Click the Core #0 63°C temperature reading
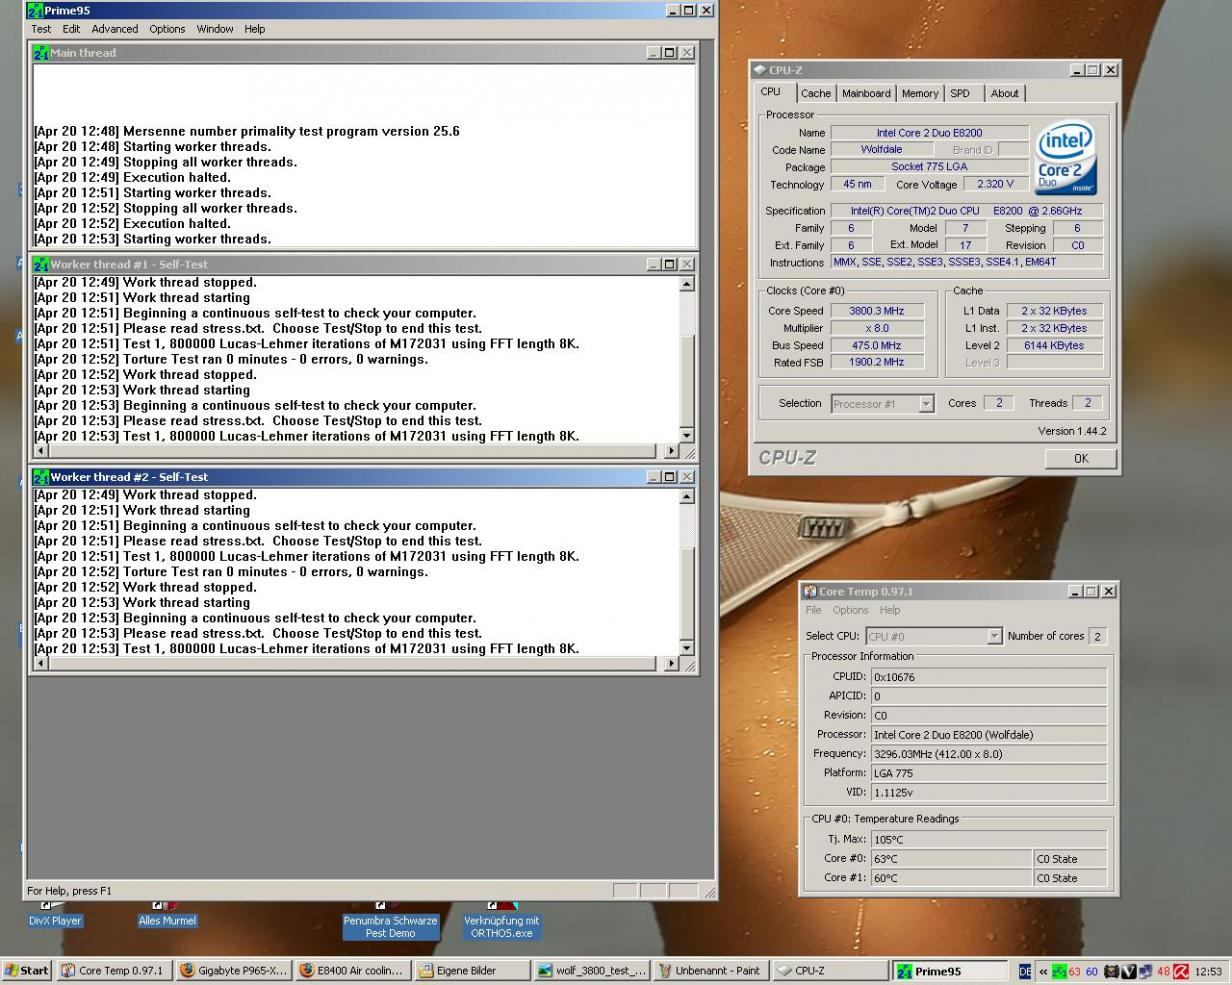The width and height of the screenshot is (1232, 985). [951, 859]
